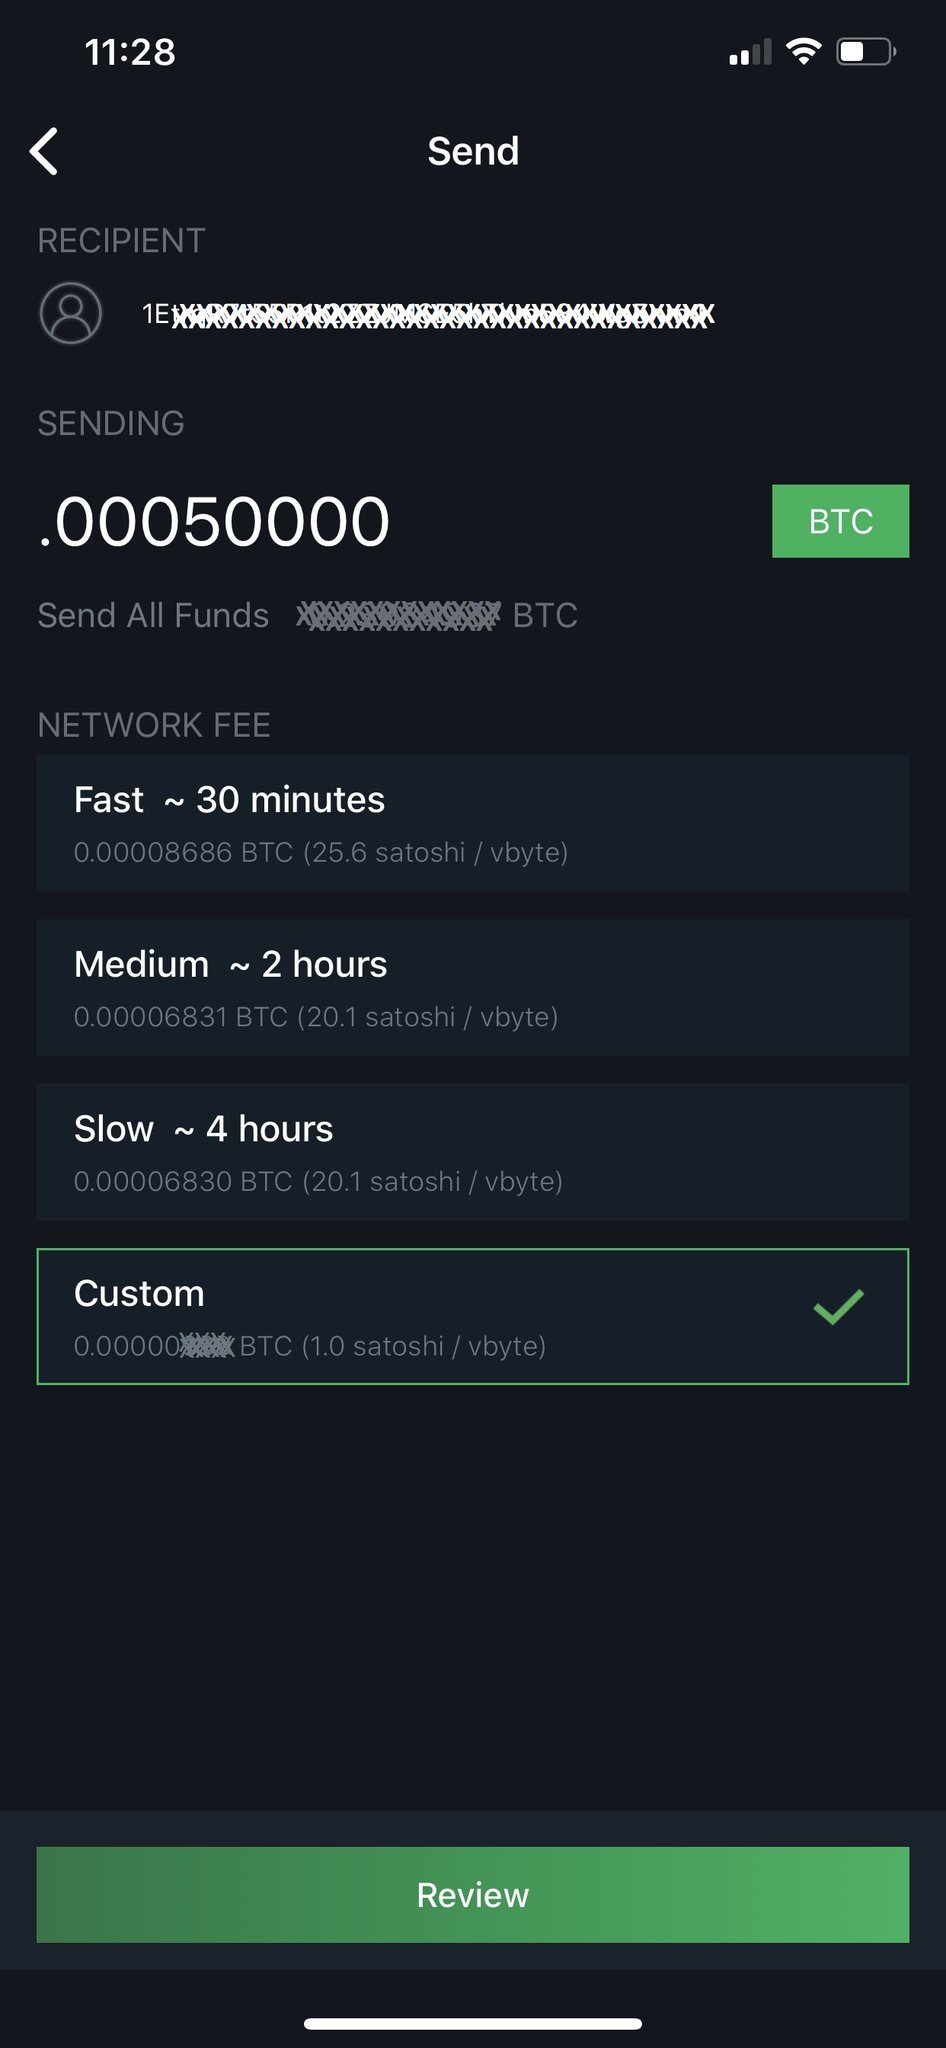Select the Medium ~2 hours fee option

coord(473,988)
